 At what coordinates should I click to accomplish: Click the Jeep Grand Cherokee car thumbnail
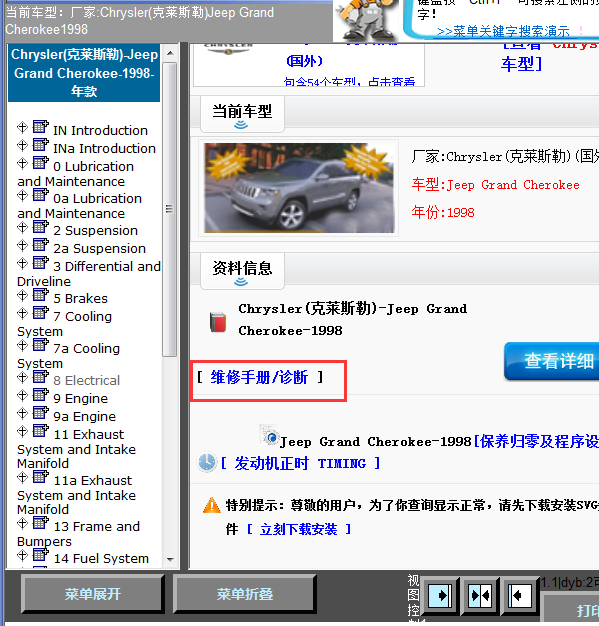pyautogui.click(x=299, y=188)
